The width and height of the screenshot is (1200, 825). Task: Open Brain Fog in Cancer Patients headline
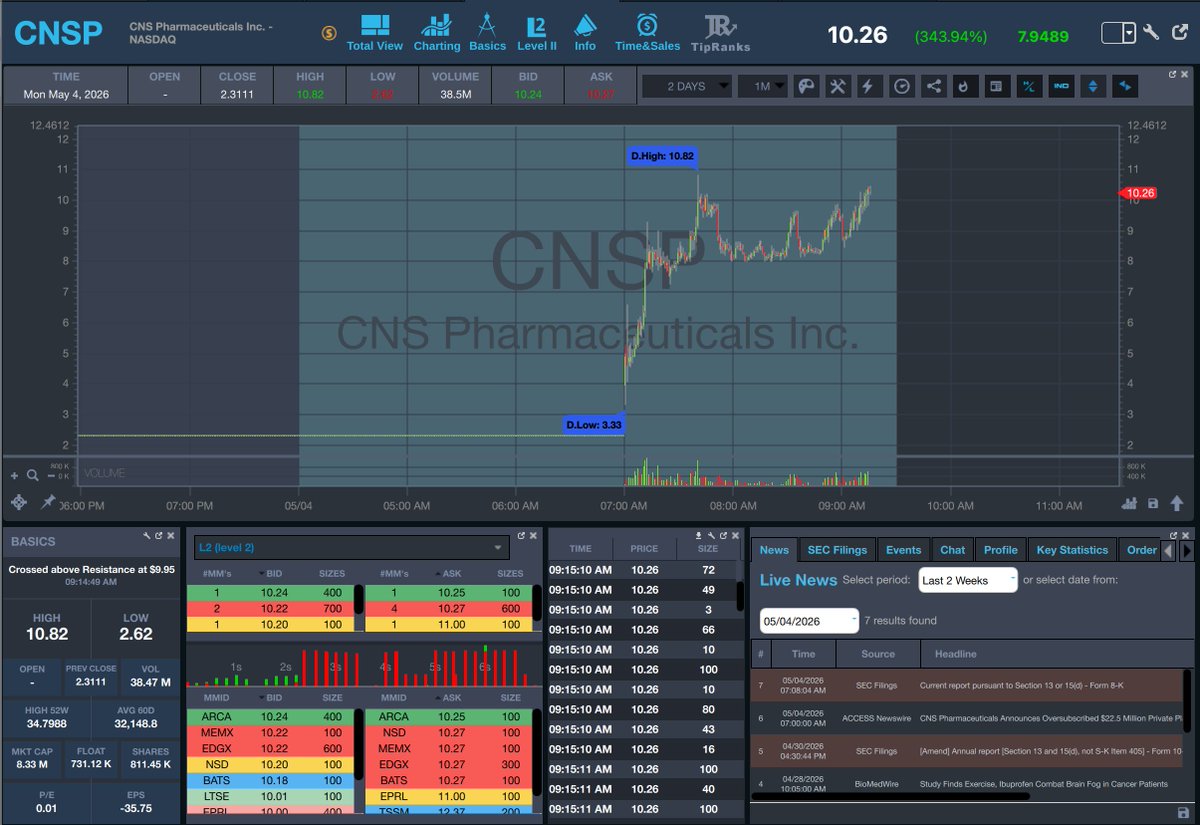click(x=1043, y=784)
